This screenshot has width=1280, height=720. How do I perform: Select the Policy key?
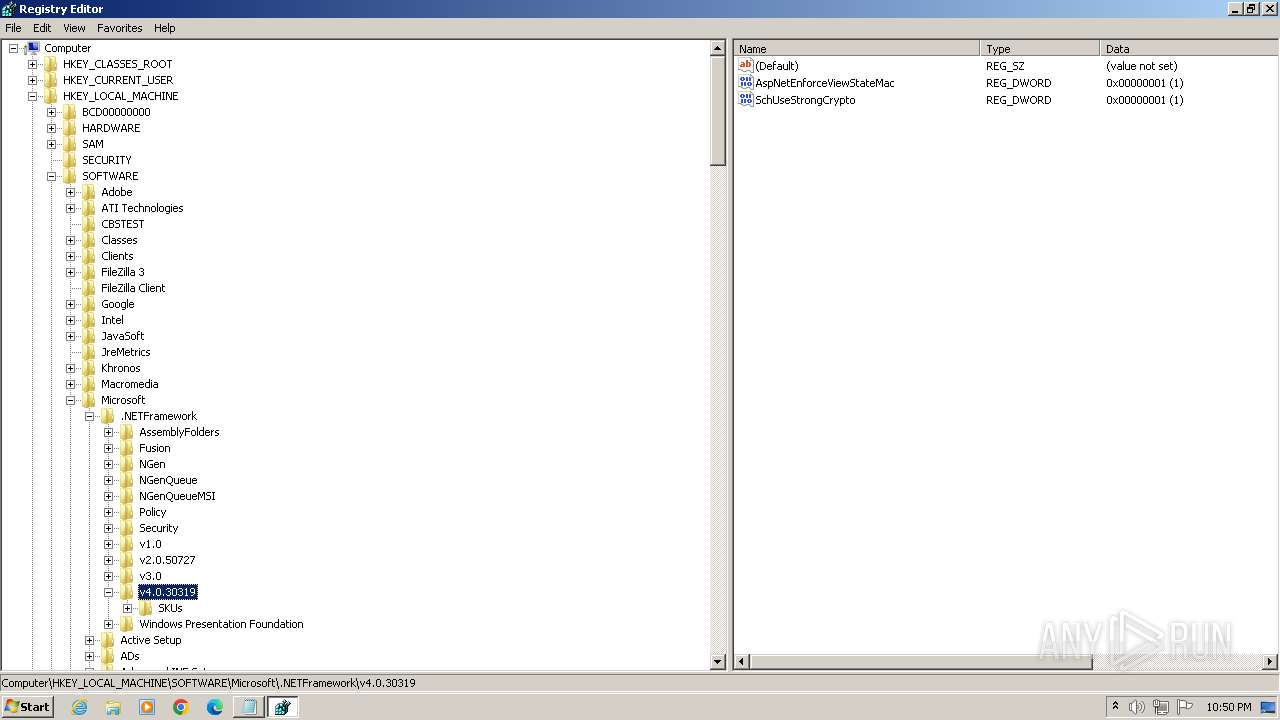152,512
